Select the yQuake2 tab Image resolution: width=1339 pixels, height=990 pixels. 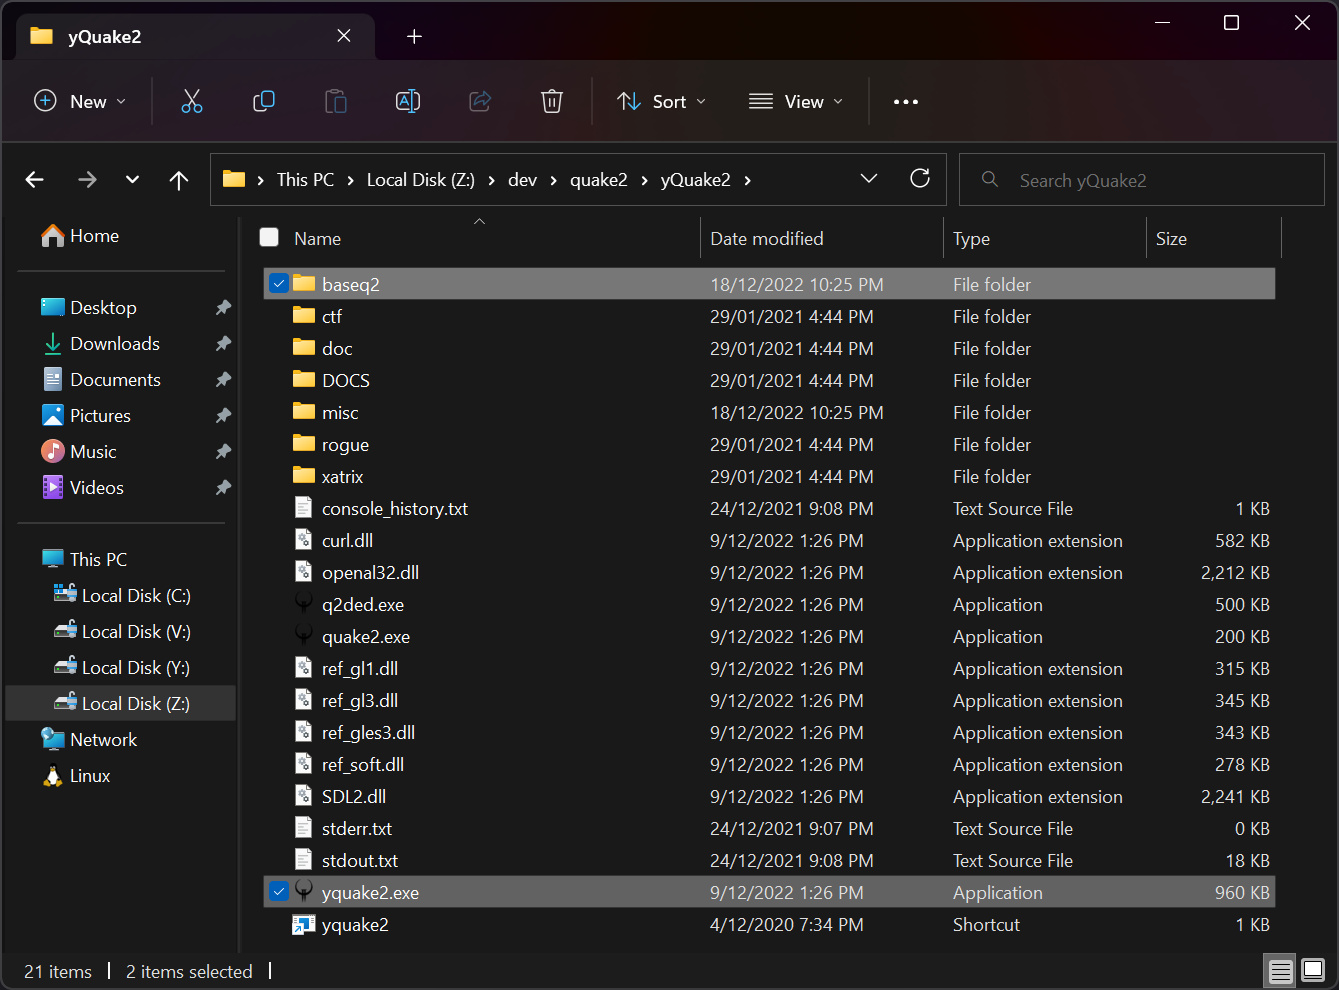(195, 37)
